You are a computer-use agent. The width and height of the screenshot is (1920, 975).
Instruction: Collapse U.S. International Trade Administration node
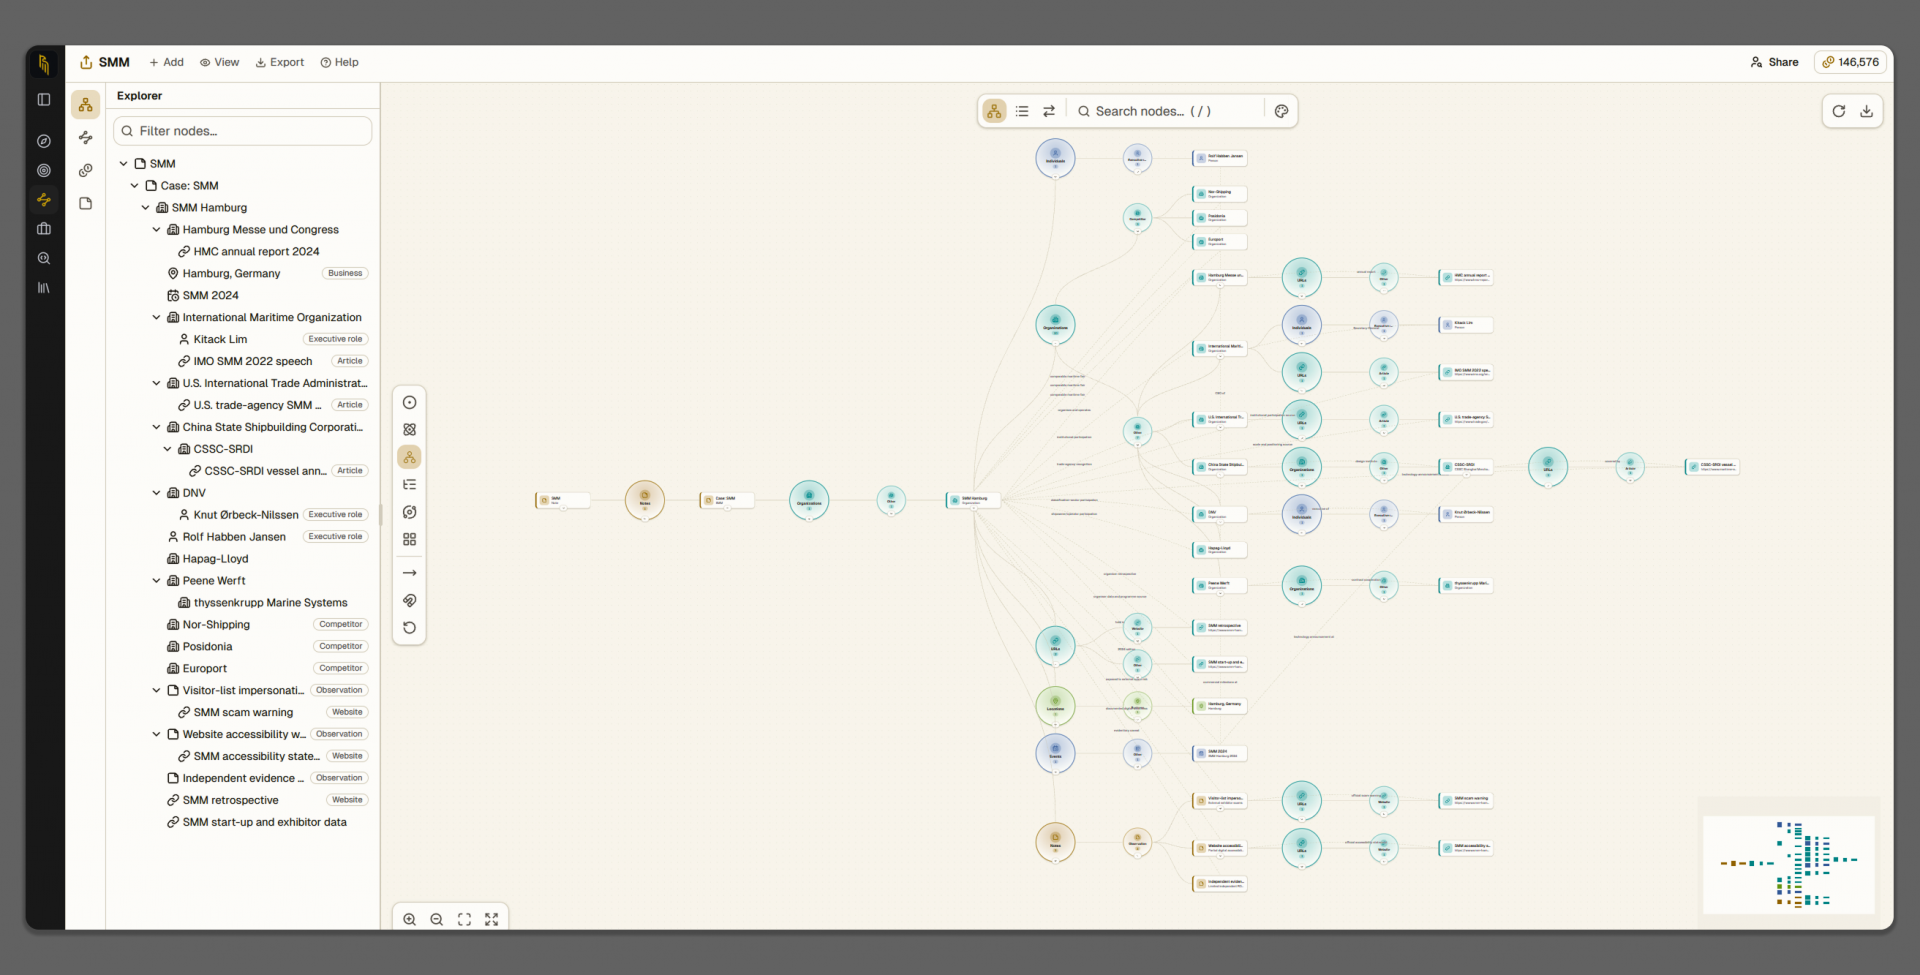click(x=157, y=384)
